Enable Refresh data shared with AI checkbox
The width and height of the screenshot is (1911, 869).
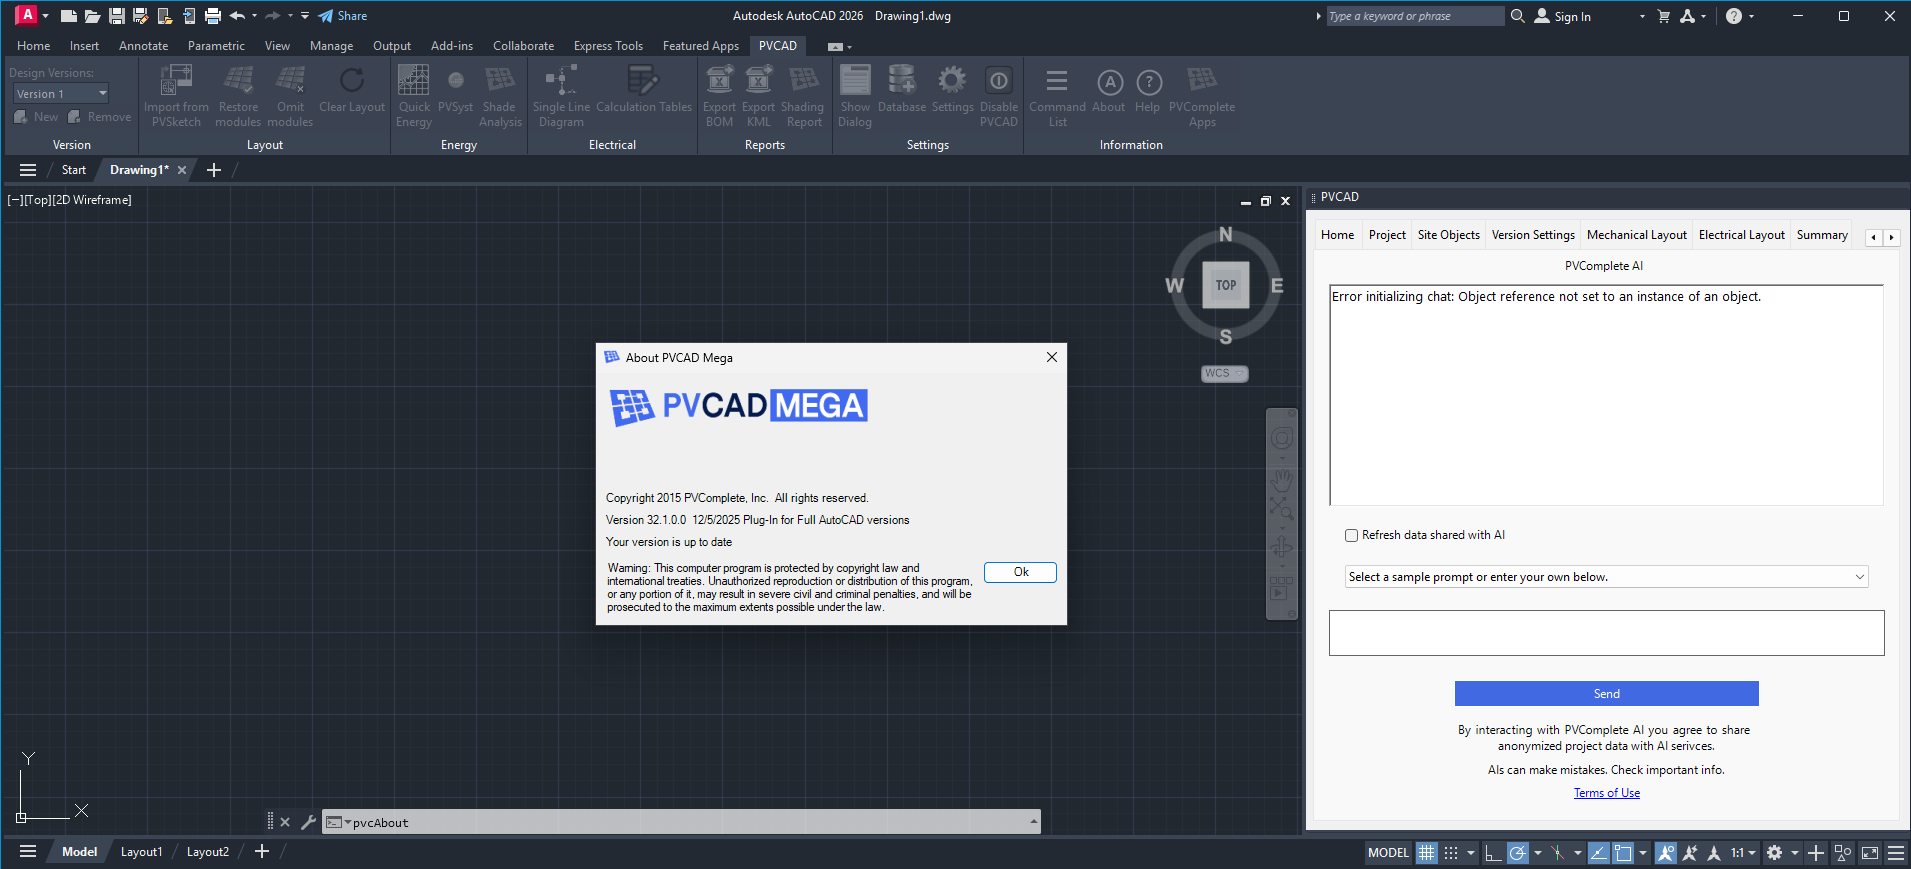(x=1351, y=535)
